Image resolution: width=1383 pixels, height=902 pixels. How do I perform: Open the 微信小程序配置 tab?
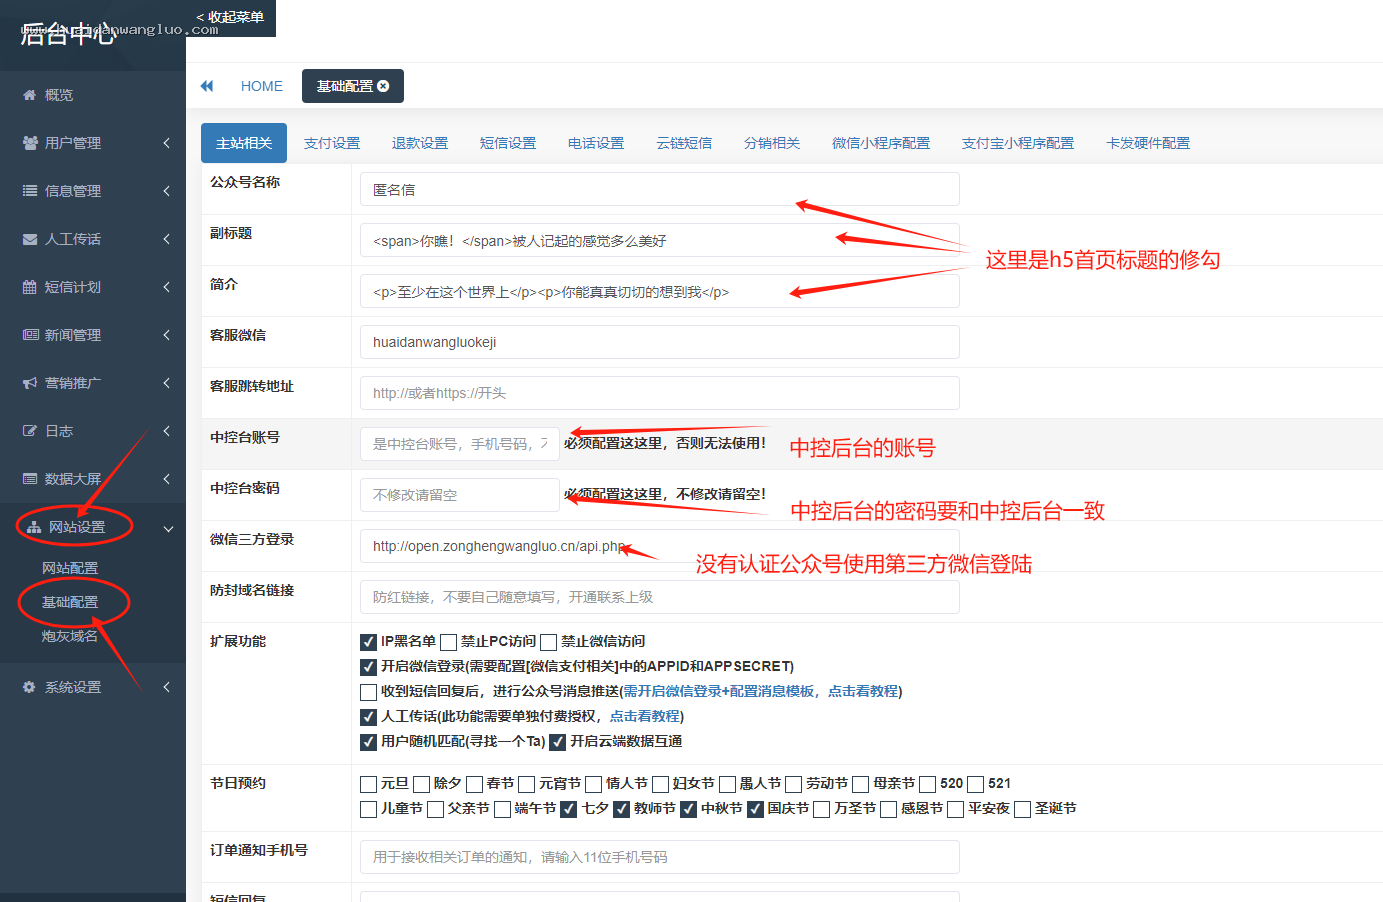881,143
